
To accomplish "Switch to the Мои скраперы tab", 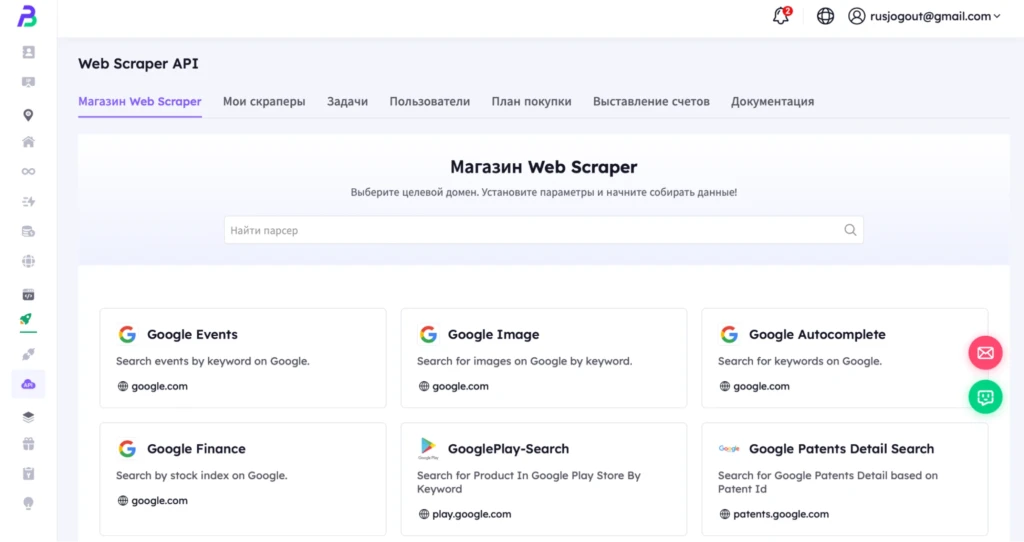I will pyautogui.click(x=264, y=101).
